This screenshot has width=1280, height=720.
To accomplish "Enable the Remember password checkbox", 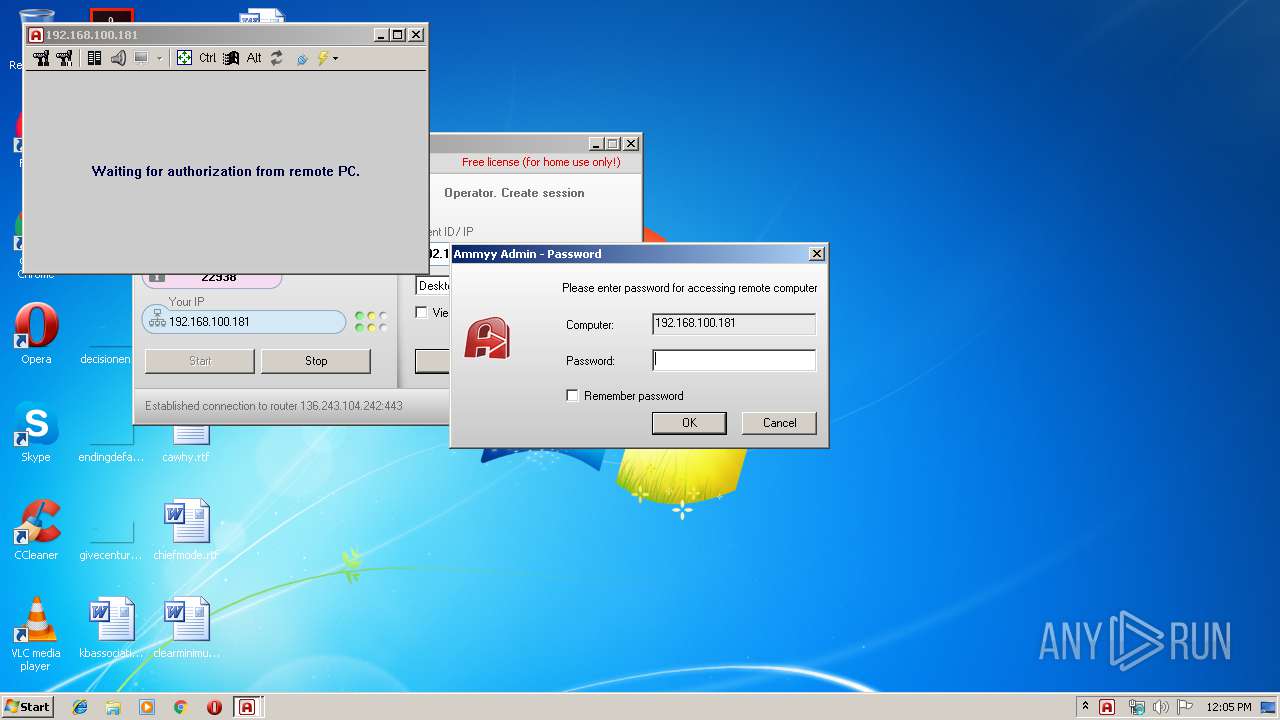I will 572,396.
